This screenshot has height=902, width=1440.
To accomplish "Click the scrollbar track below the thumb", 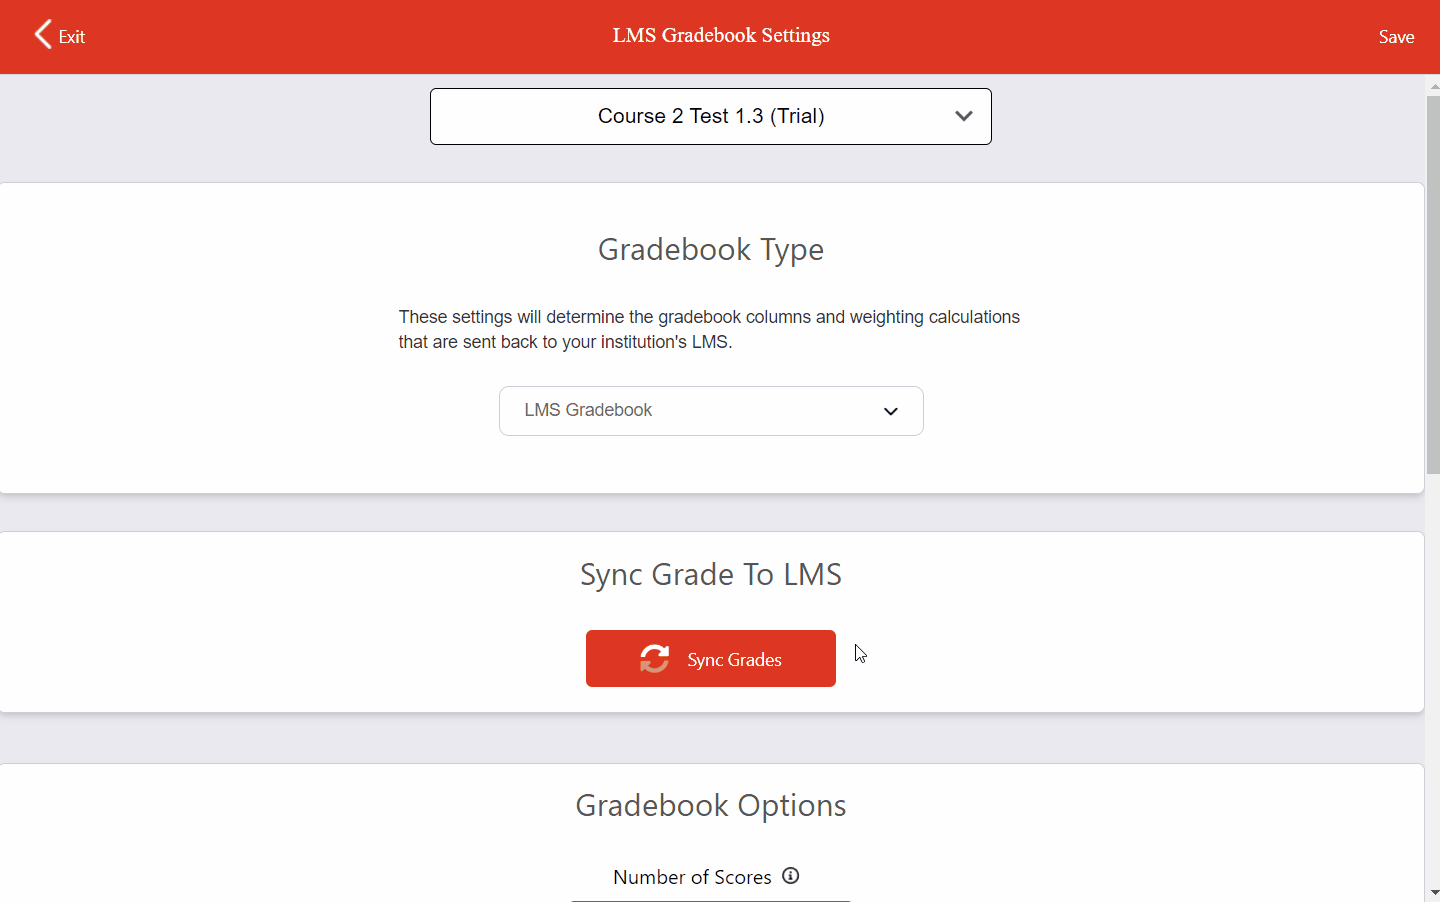I will tap(1433, 680).
